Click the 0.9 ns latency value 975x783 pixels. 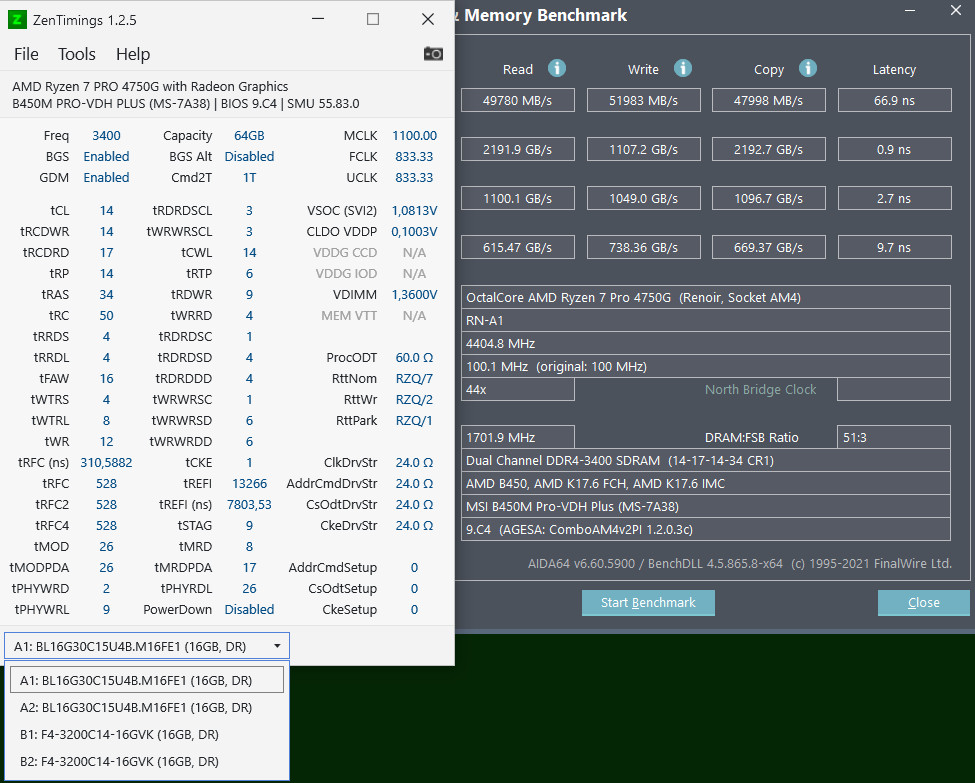pyautogui.click(x=894, y=149)
